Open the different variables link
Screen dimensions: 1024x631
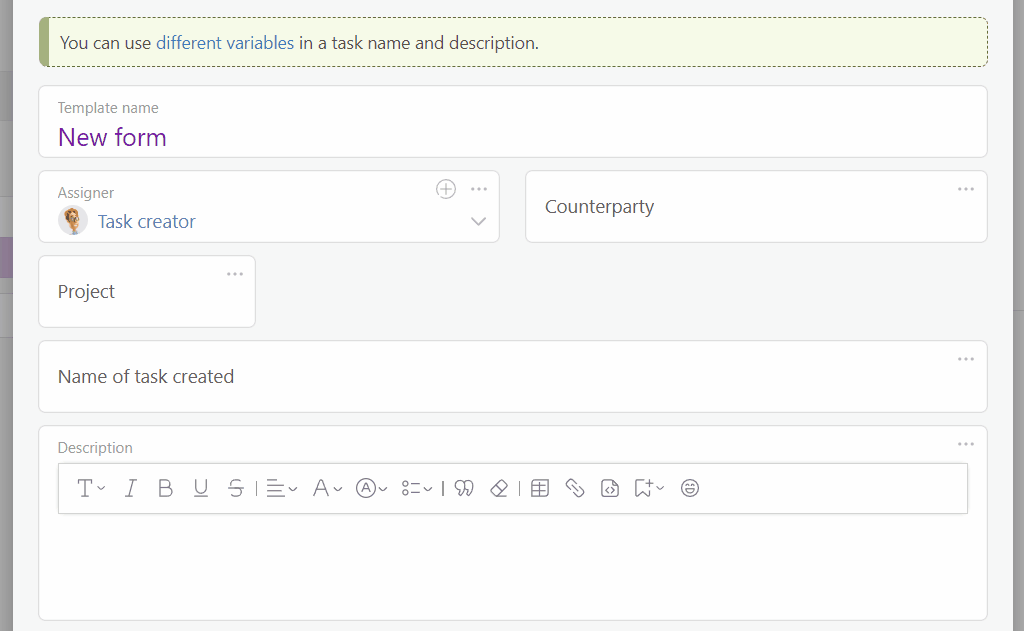[225, 43]
